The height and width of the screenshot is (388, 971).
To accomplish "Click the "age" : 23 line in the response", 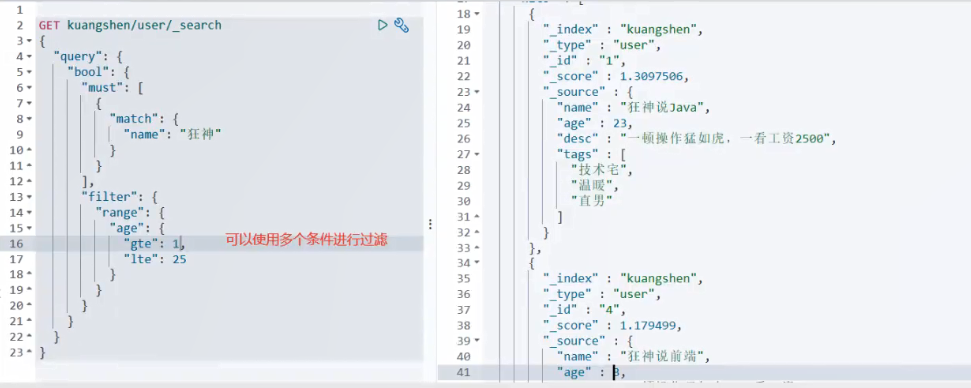I will tap(594, 123).
